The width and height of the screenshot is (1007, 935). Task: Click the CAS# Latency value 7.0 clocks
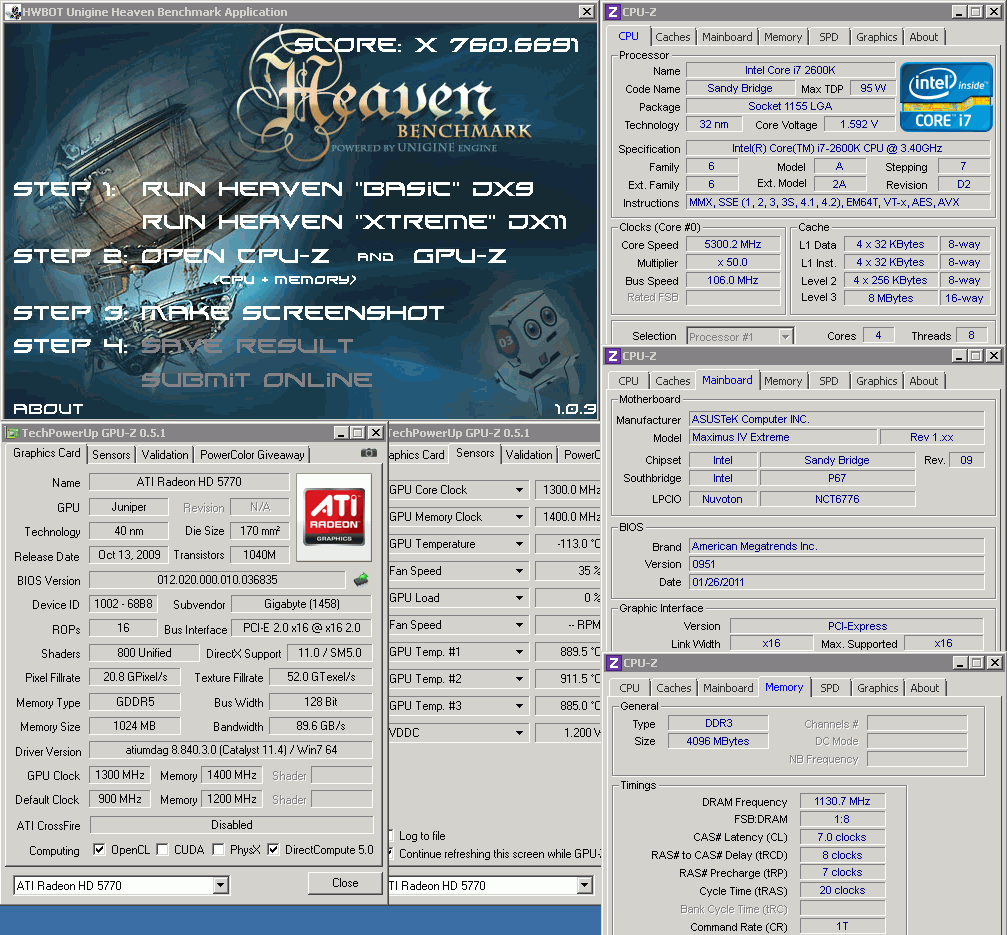tap(842, 837)
